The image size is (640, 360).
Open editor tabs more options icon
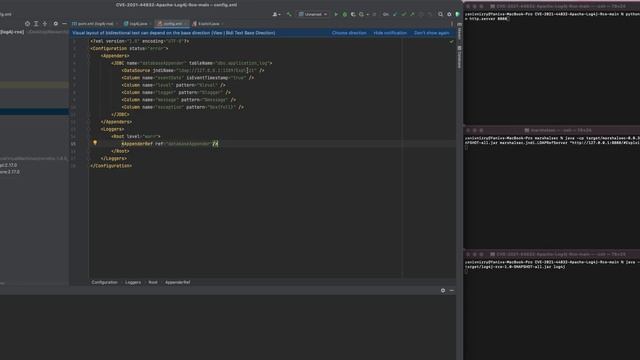tap(451, 24)
